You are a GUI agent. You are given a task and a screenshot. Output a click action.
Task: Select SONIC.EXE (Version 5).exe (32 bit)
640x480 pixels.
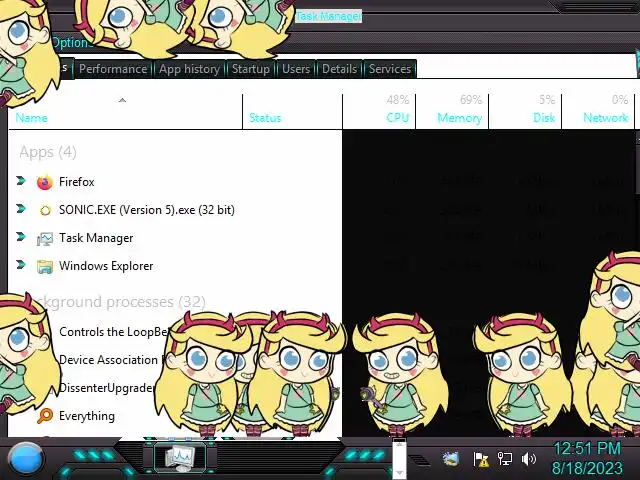tap(147, 210)
